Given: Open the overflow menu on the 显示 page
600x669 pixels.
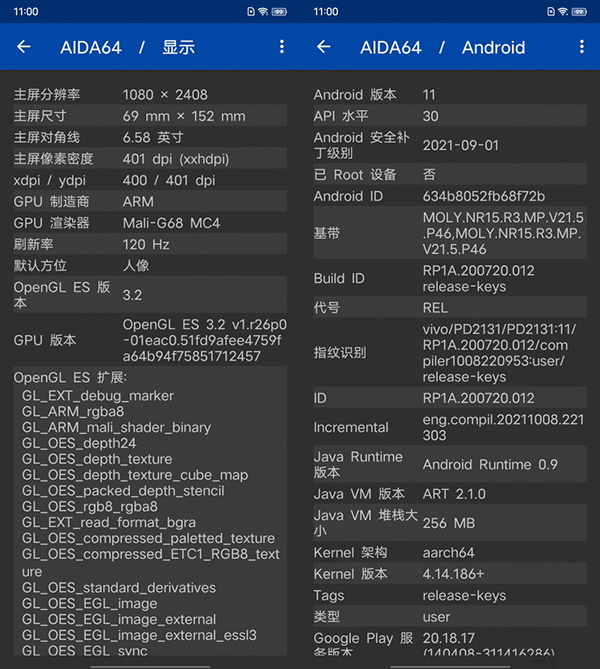Looking at the screenshot, I should pyautogui.click(x=282, y=47).
